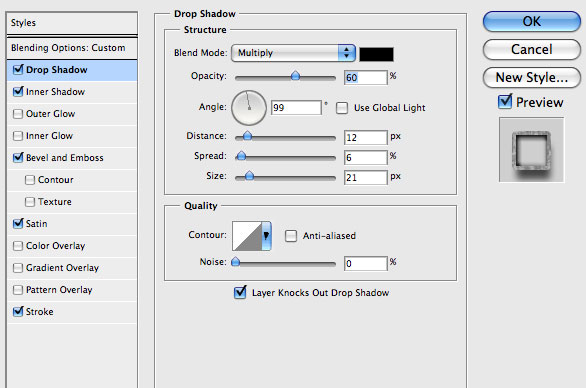Click the Spread slider handle
Image resolution: width=586 pixels, height=388 pixels.
pos(241,155)
